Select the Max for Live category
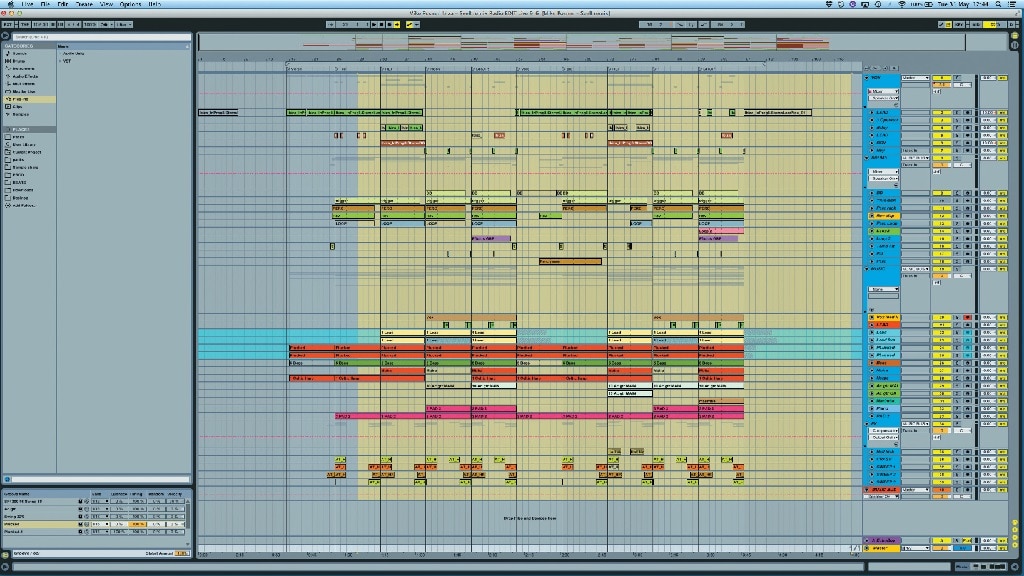This screenshot has width=1024, height=576. 23,91
